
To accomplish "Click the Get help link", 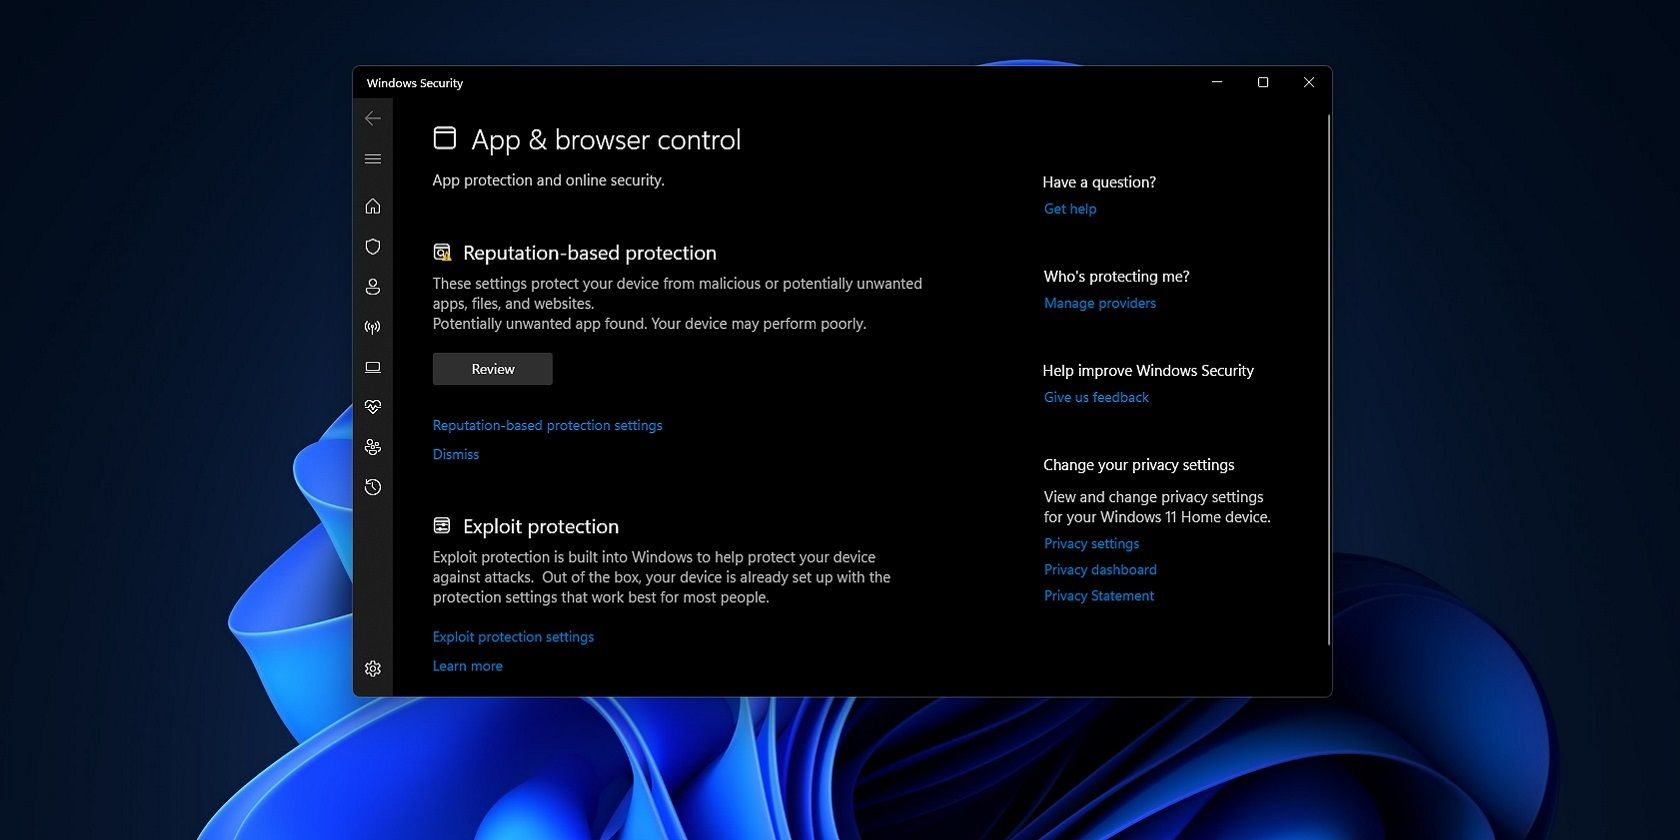I will point(1070,209).
